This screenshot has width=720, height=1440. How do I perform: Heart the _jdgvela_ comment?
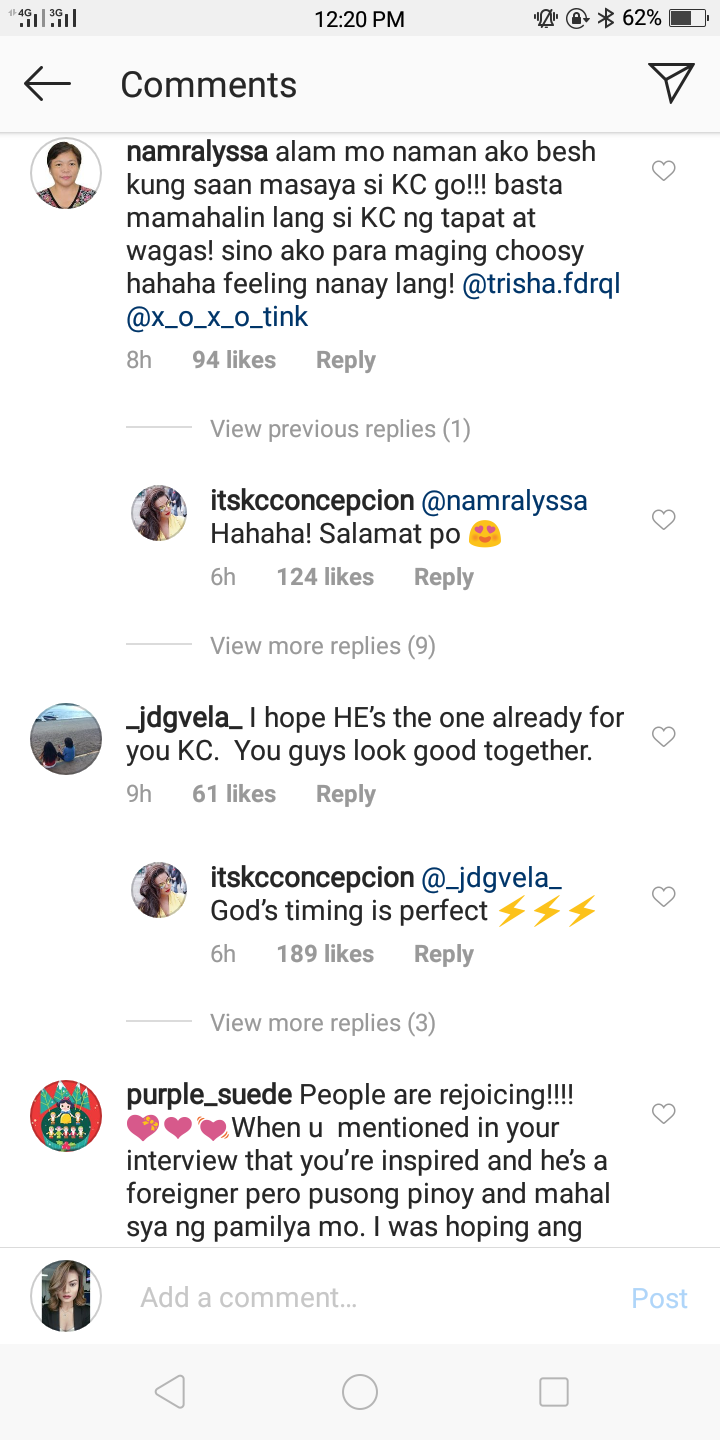(x=663, y=737)
